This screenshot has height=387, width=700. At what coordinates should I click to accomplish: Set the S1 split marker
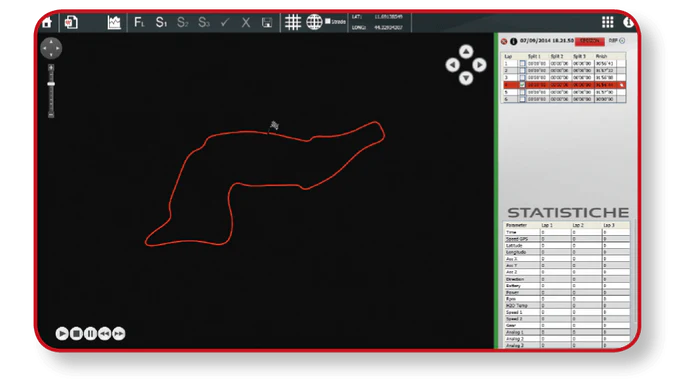[161, 22]
